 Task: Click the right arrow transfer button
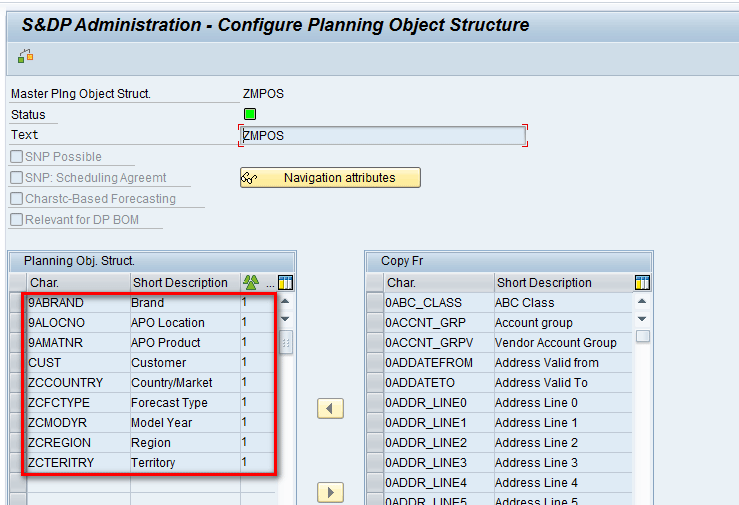tap(330, 492)
